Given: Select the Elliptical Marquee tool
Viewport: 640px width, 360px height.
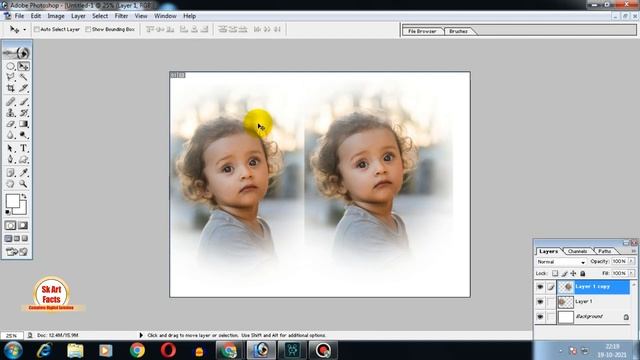Looking at the screenshot, I should click(x=11, y=66).
